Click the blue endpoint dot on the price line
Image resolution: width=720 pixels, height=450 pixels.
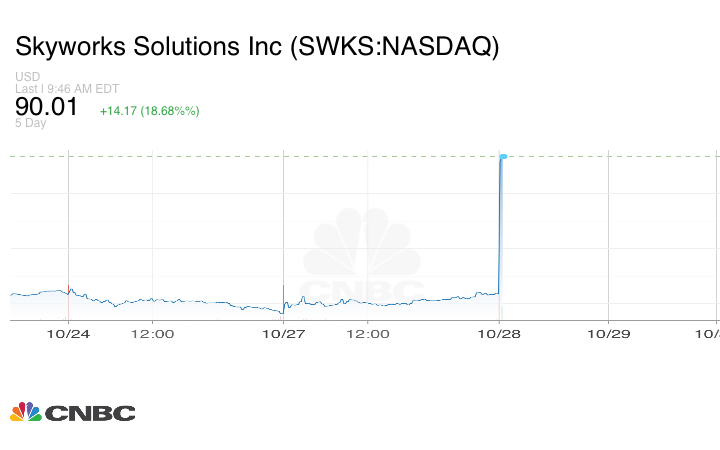[504, 157]
